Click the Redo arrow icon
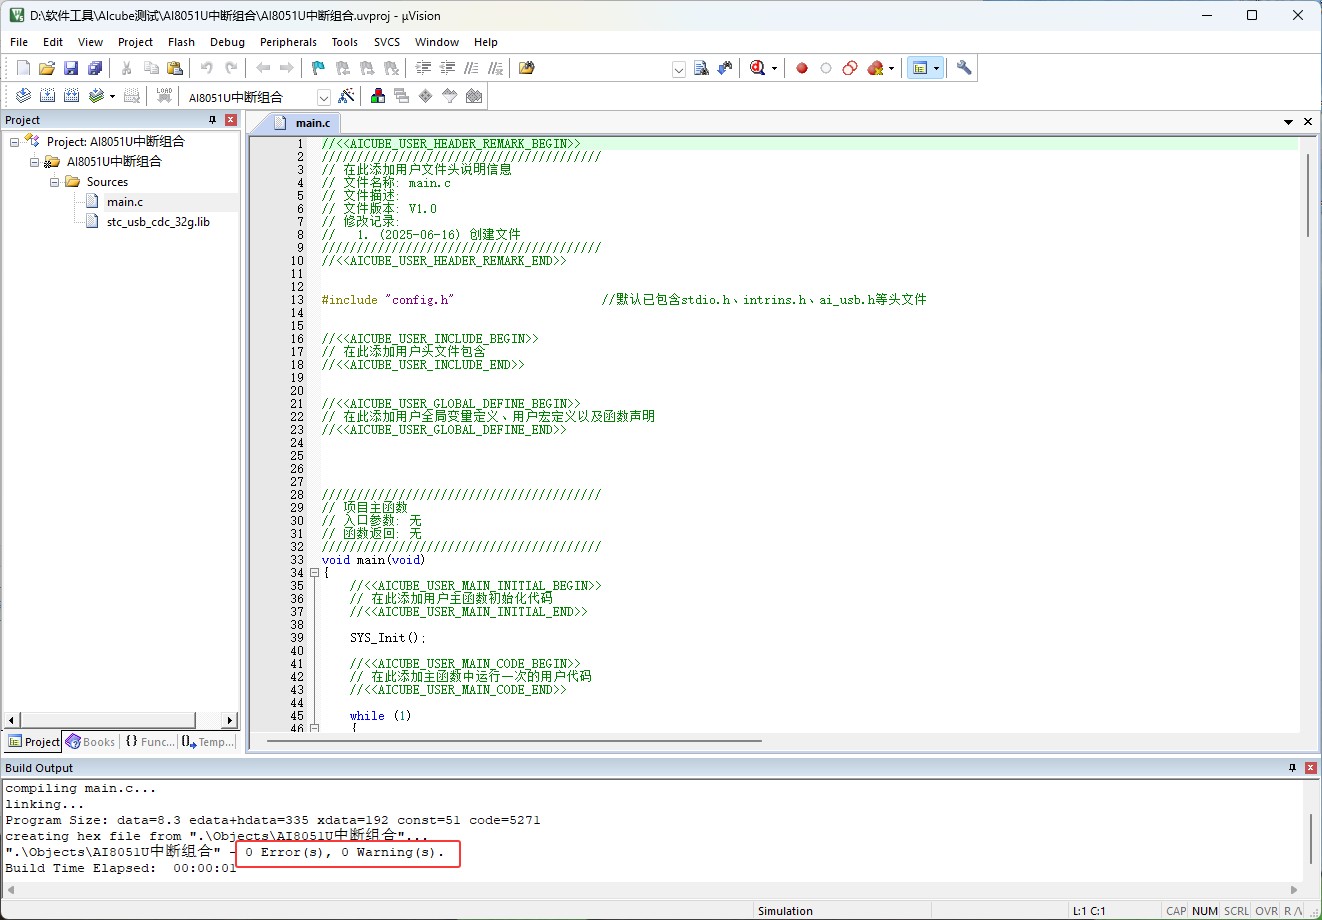Image resolution: width=1322 pixels, height=920 pixels. pyautogui.click(x=231, y=68)
